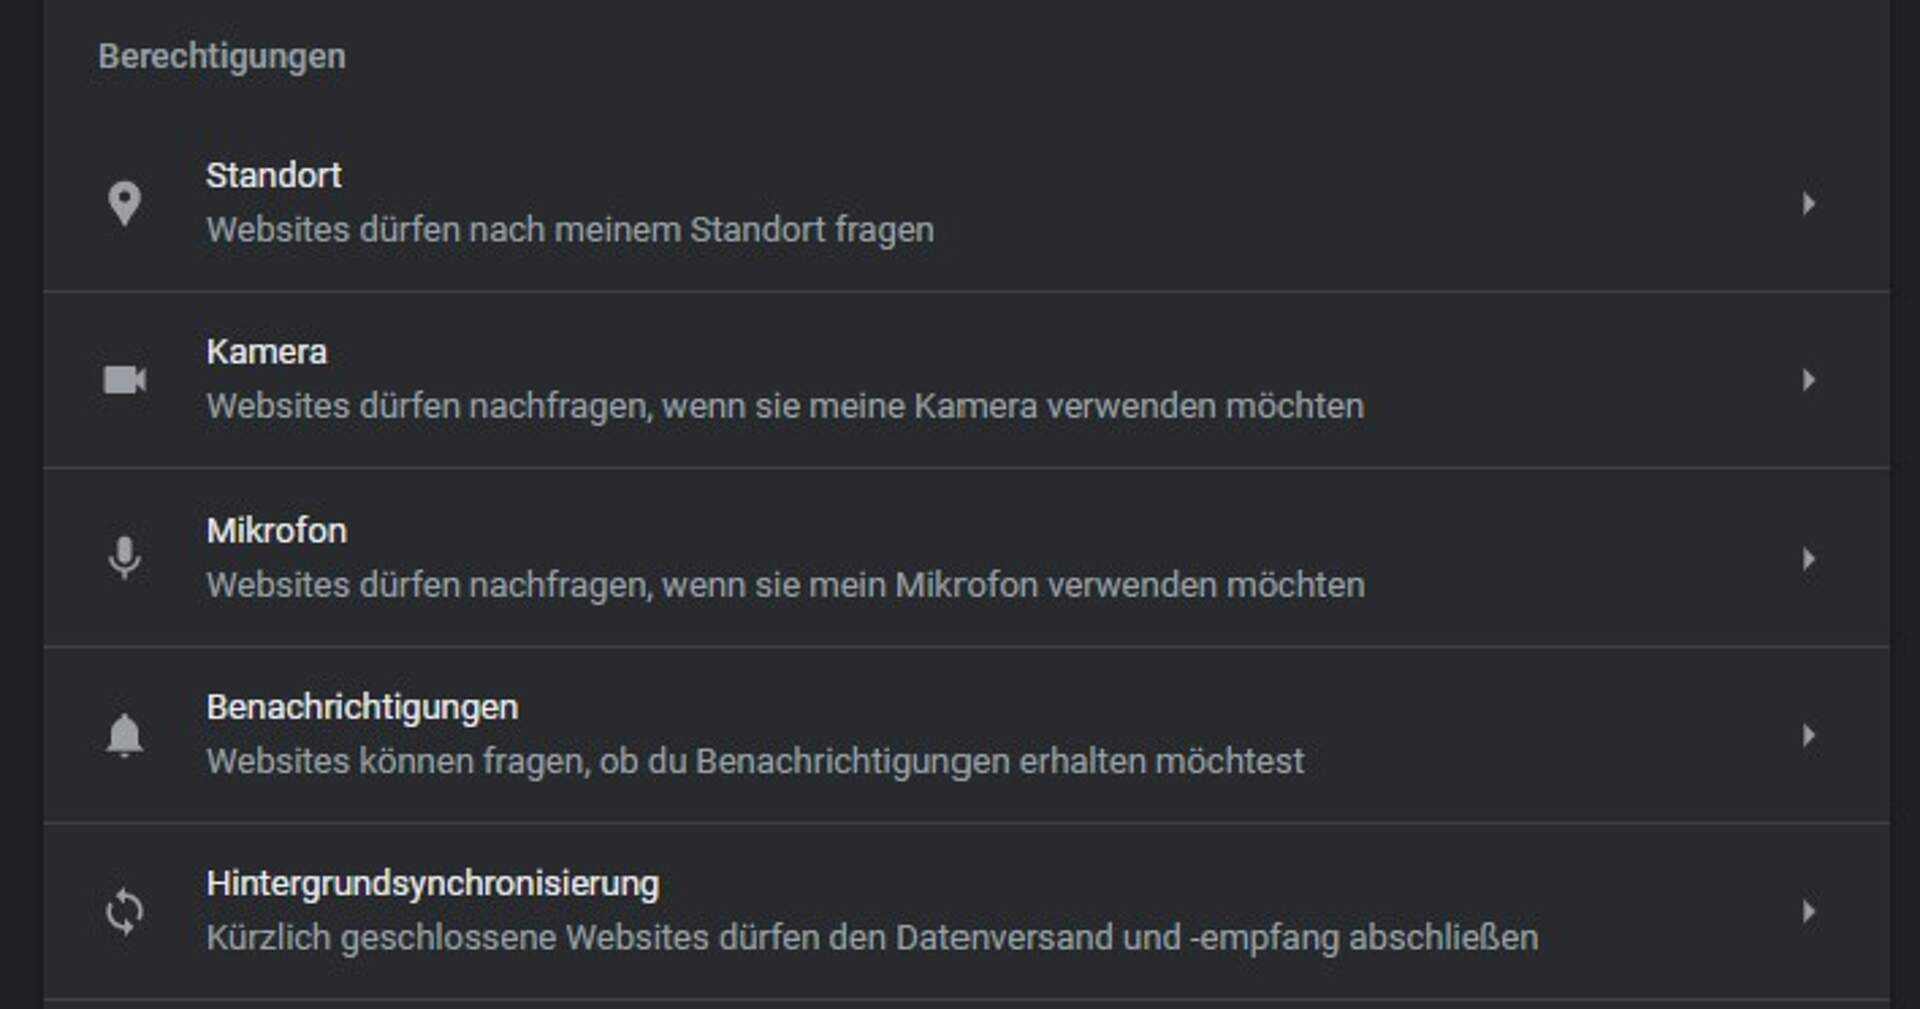Open the Hintergrundsynchronisierung title
The image size is (1920, 1009).
coord(433,884)
